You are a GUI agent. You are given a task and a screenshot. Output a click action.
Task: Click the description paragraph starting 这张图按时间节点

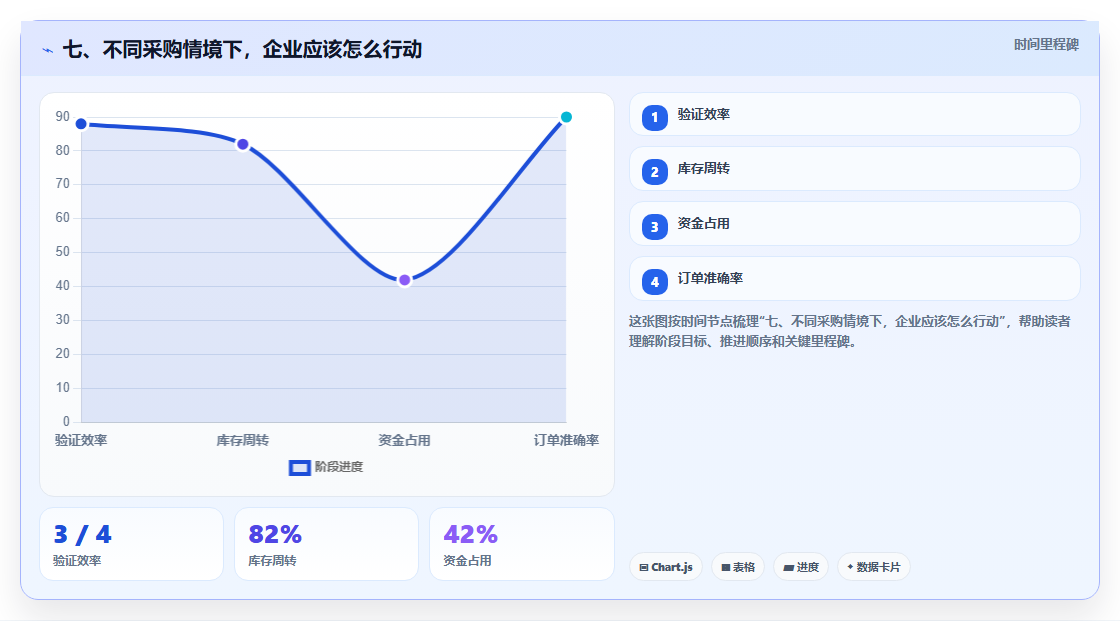click(x=850, y=332)
